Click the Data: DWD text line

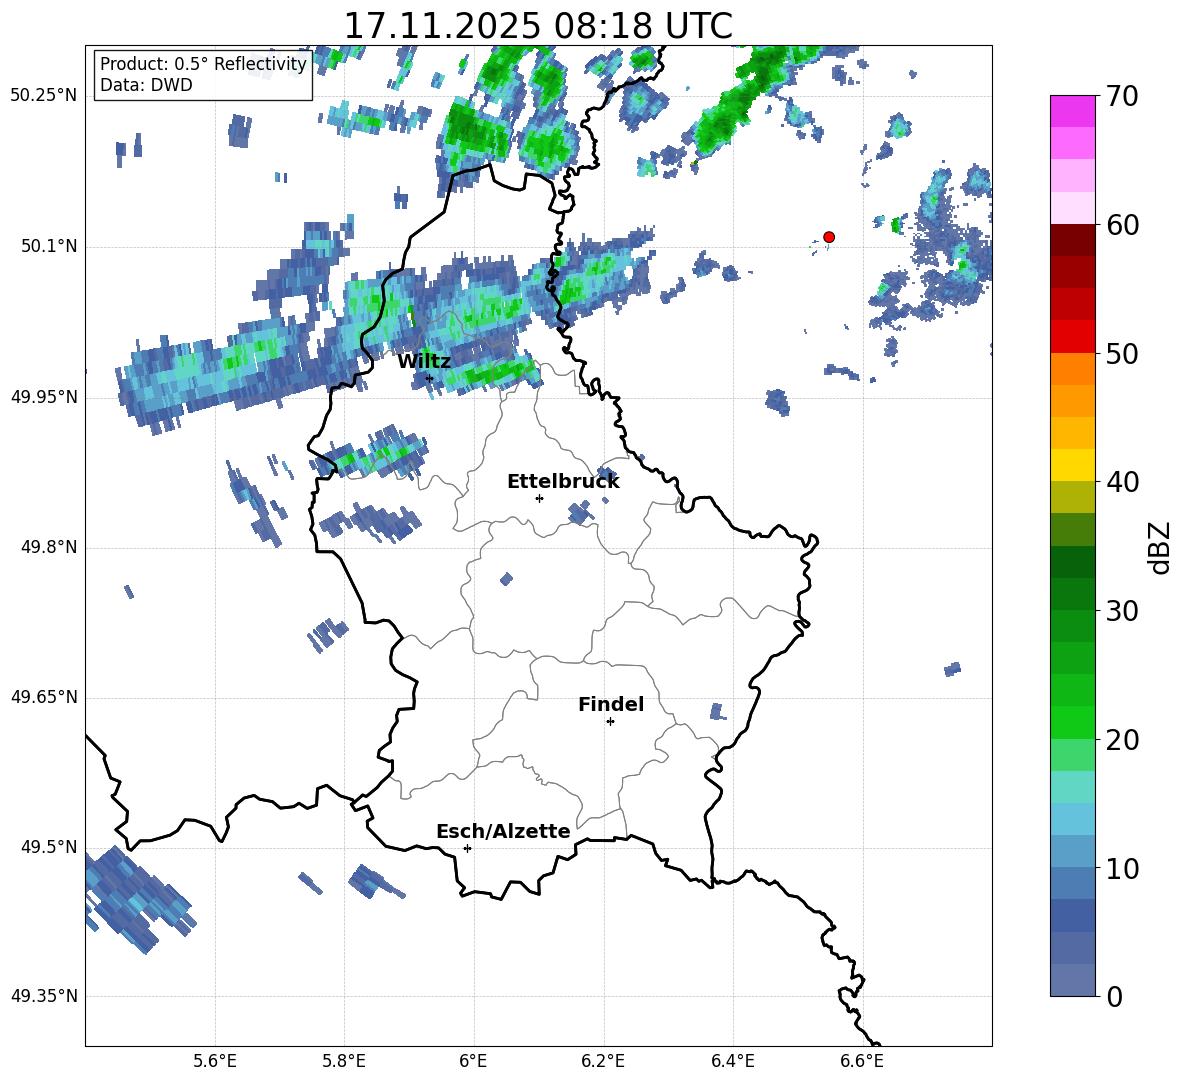tap(146, 85)
